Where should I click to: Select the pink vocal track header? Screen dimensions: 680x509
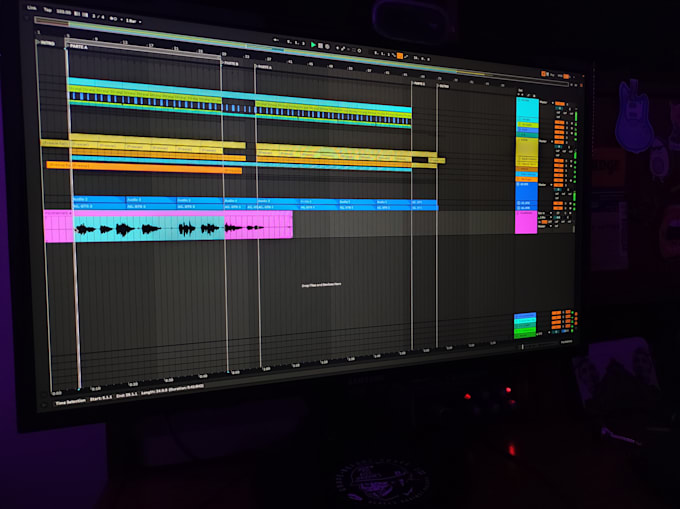tap(526, 222)
